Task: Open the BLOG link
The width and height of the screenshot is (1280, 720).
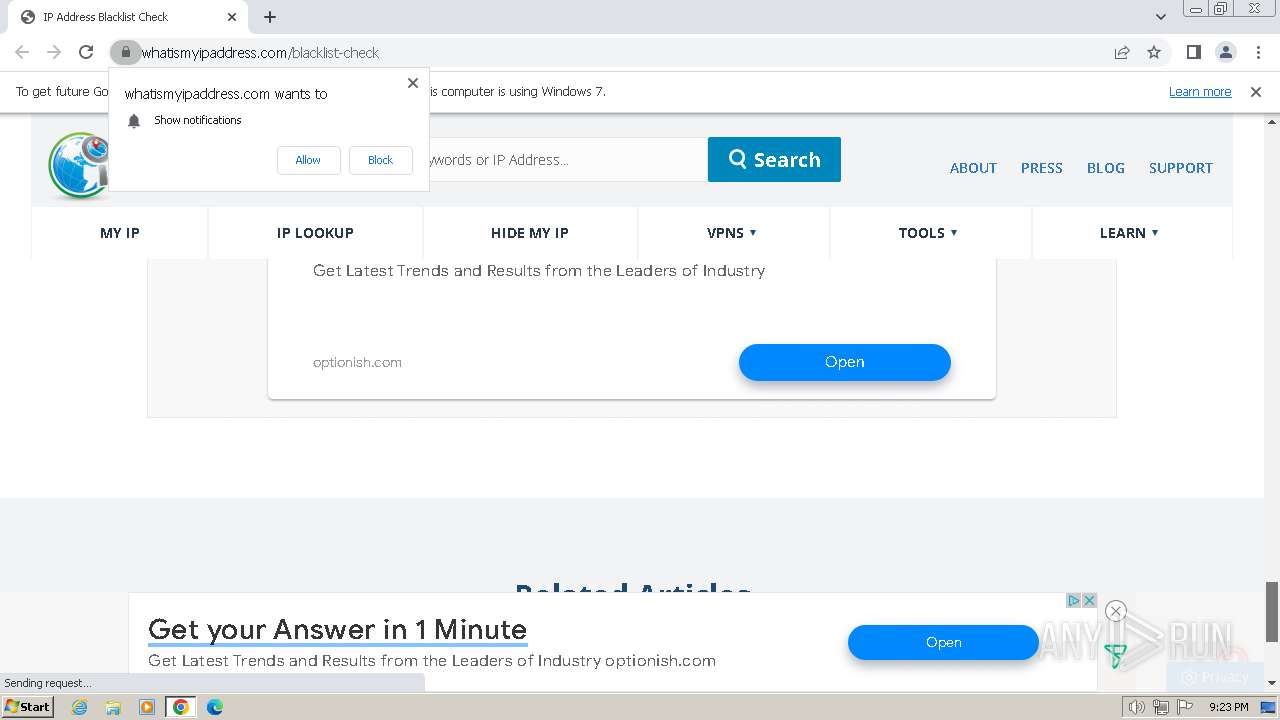Action: coord(1105,168)
